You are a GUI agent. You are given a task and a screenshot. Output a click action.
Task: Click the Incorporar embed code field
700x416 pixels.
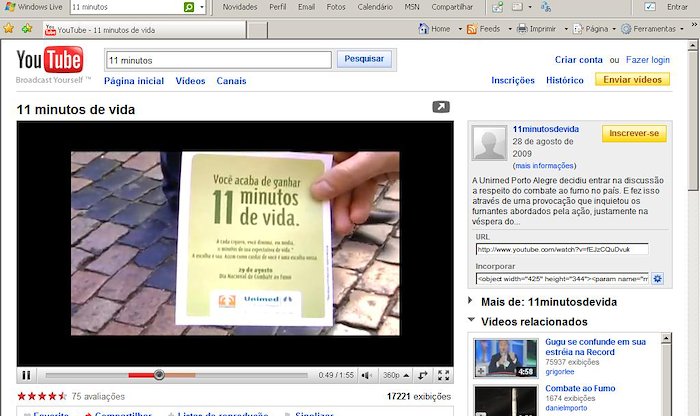tap(562, 279)
